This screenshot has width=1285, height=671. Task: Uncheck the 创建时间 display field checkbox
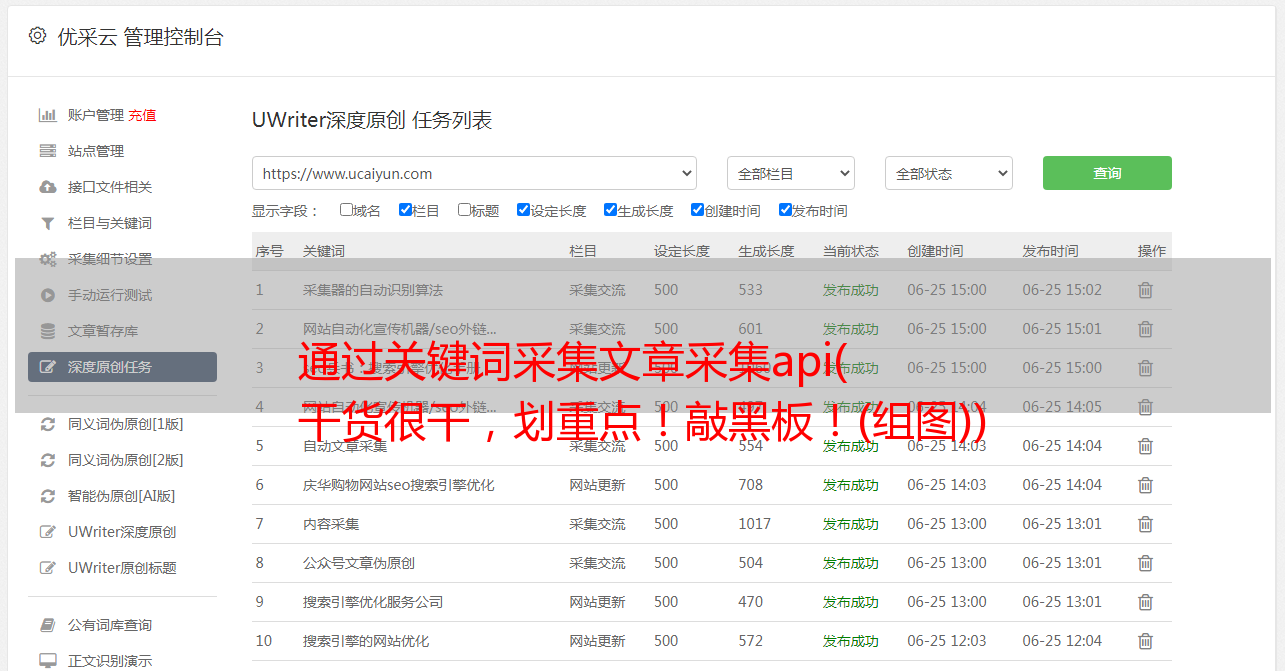[x=697, y=210]
